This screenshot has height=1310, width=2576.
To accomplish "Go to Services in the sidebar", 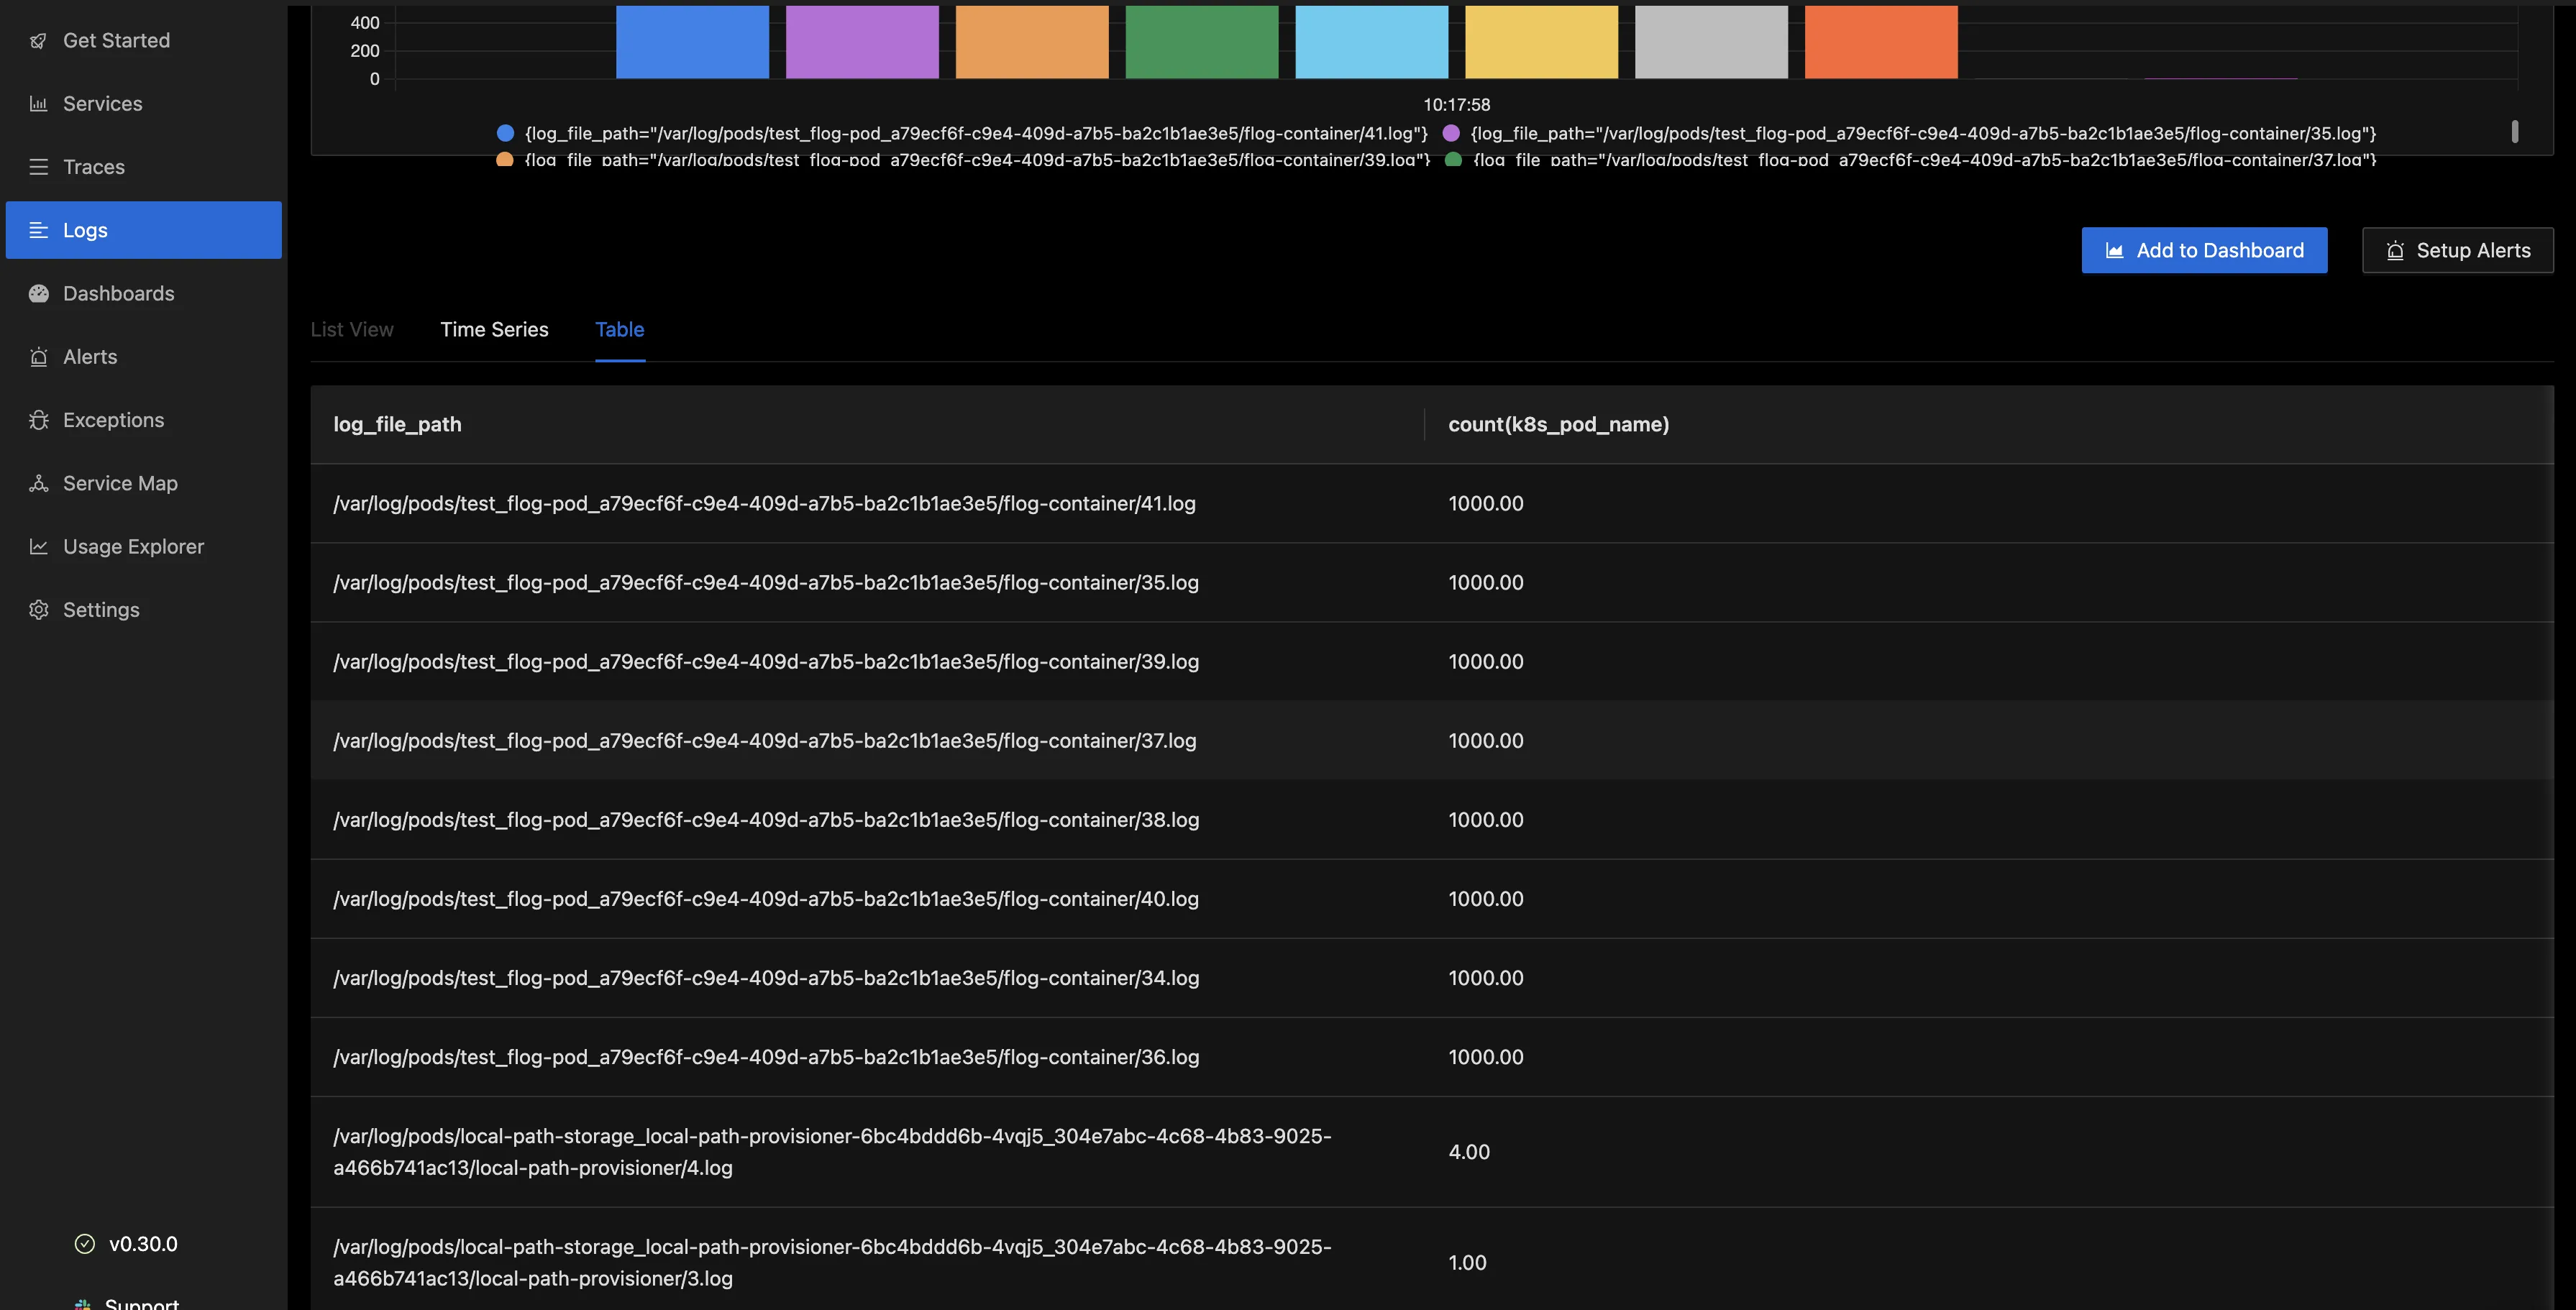I will [x=143, y=104].
